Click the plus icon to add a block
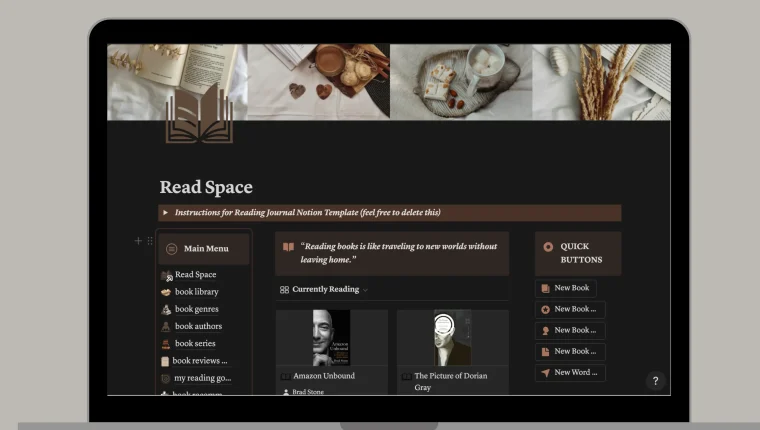The image size is (760, 430). (x=138, y=241)
